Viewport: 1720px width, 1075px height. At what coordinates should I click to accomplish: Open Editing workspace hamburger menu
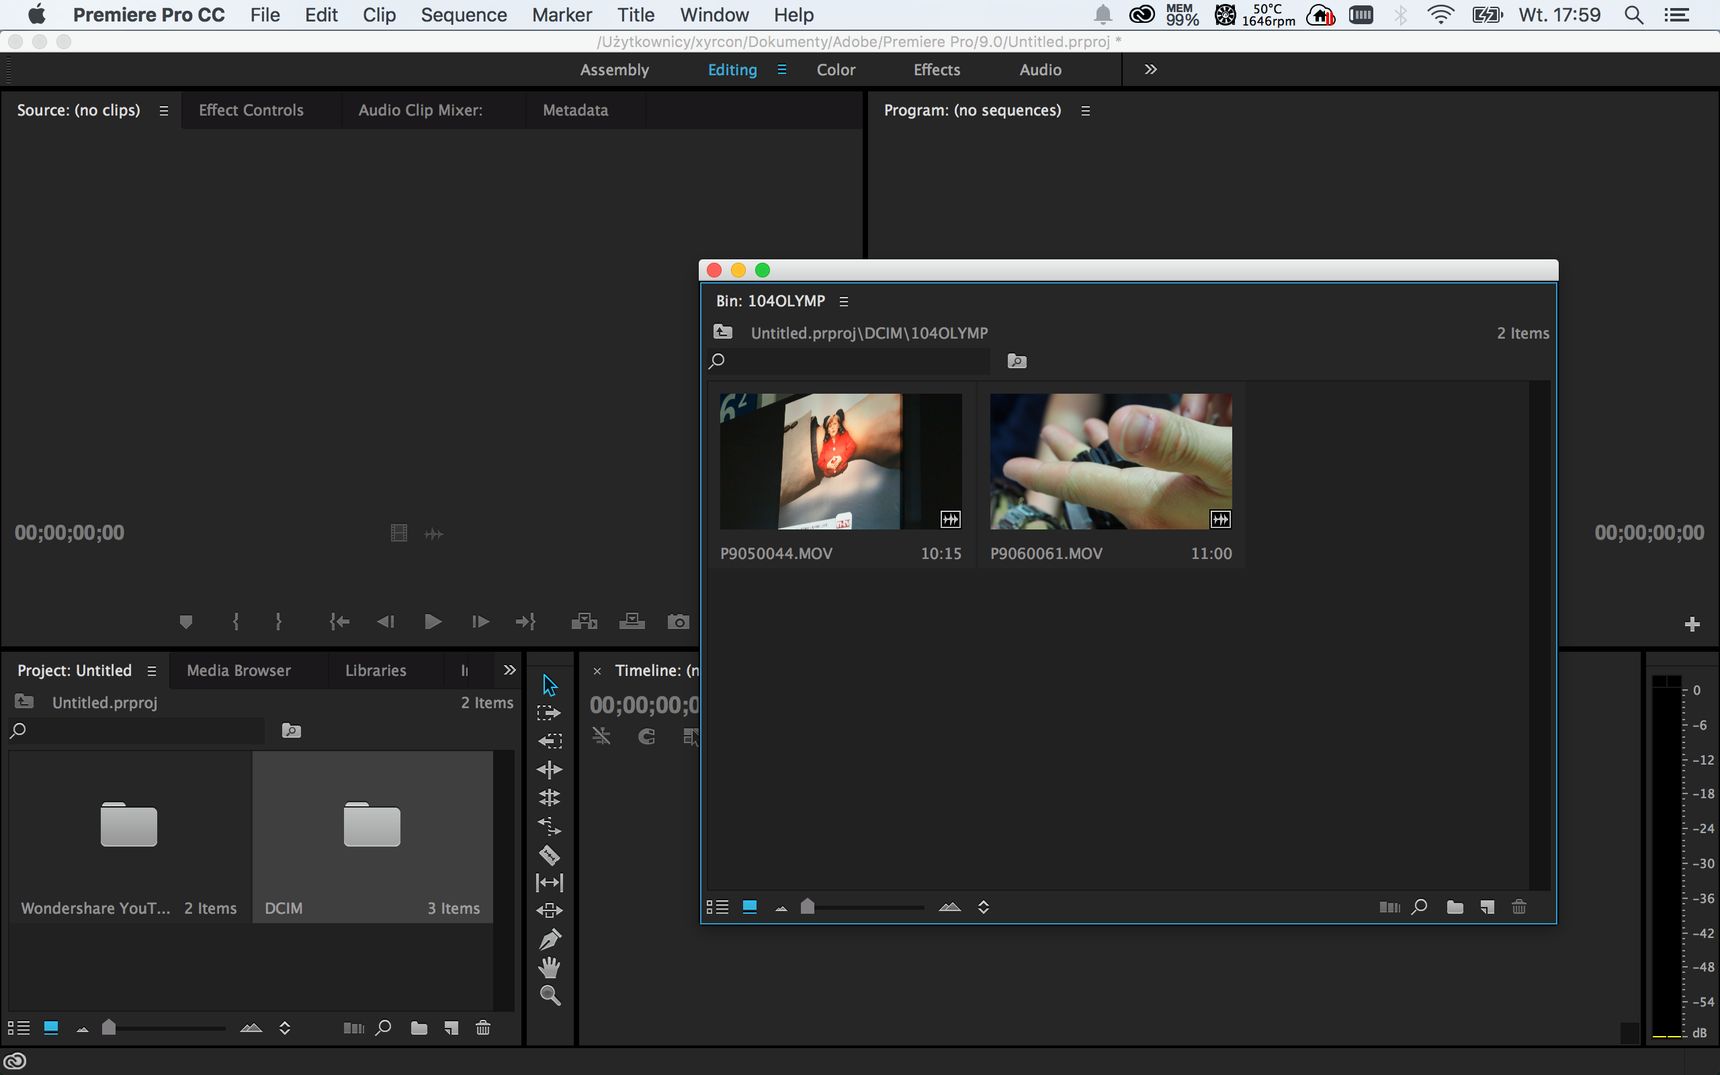(782, 70)
